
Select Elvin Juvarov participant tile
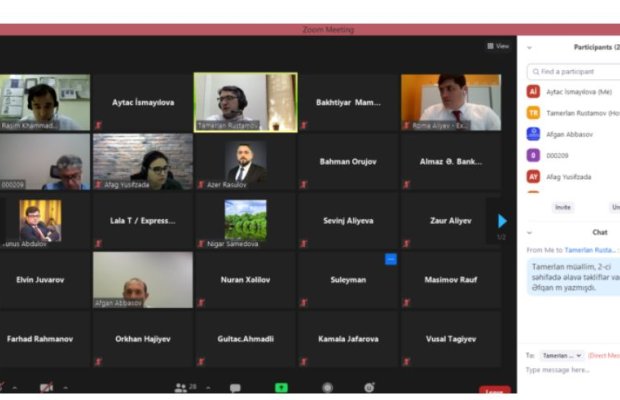pyautogui.click(x=45, y=280)
